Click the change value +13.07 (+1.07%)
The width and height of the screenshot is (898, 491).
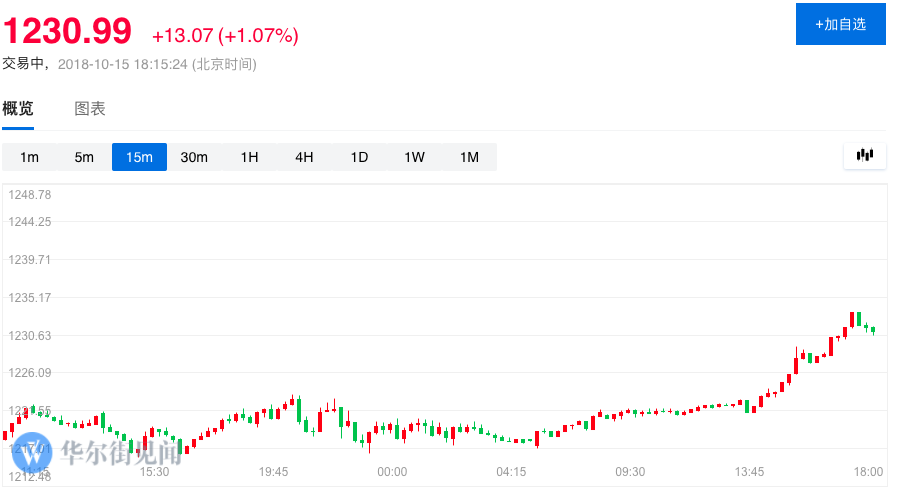click(x=225, y=36)
